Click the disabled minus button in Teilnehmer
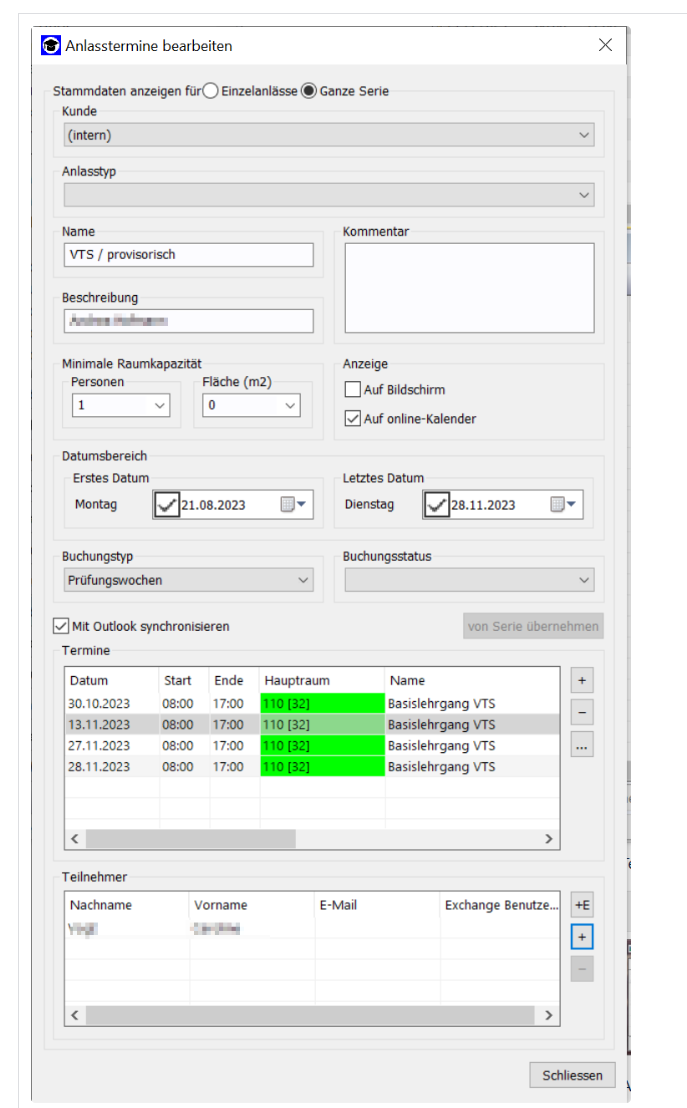This screenshot has height=1108, width=687. point(582,969)
